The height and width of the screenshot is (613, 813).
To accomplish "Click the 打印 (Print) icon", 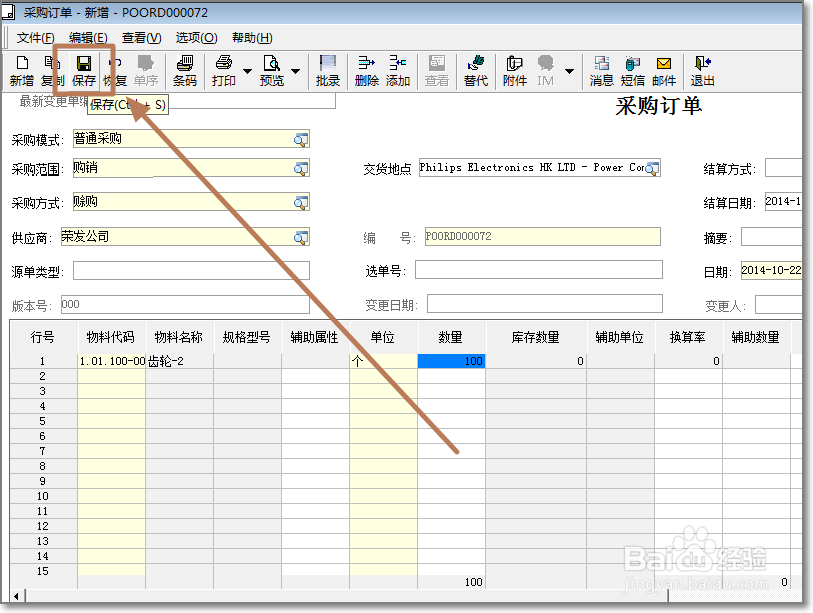I will [x=223, y=71].
